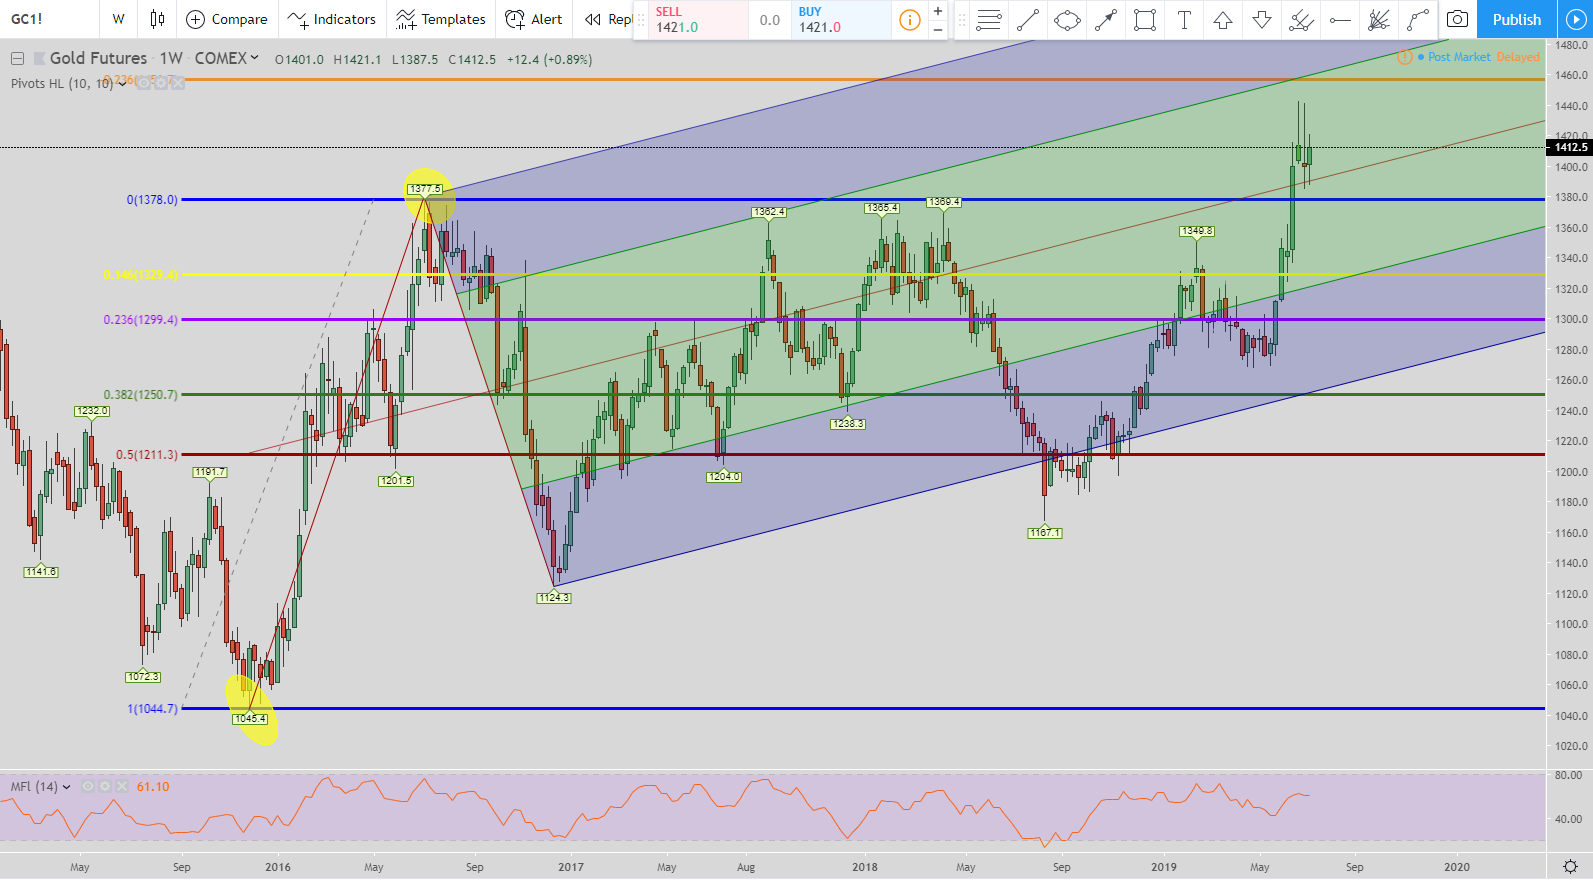The width and height of the screenshot is (1593, 881).
Task: Select the 0.236(1299.4) Fibonacci level label
Action: [x=141, y=320]
